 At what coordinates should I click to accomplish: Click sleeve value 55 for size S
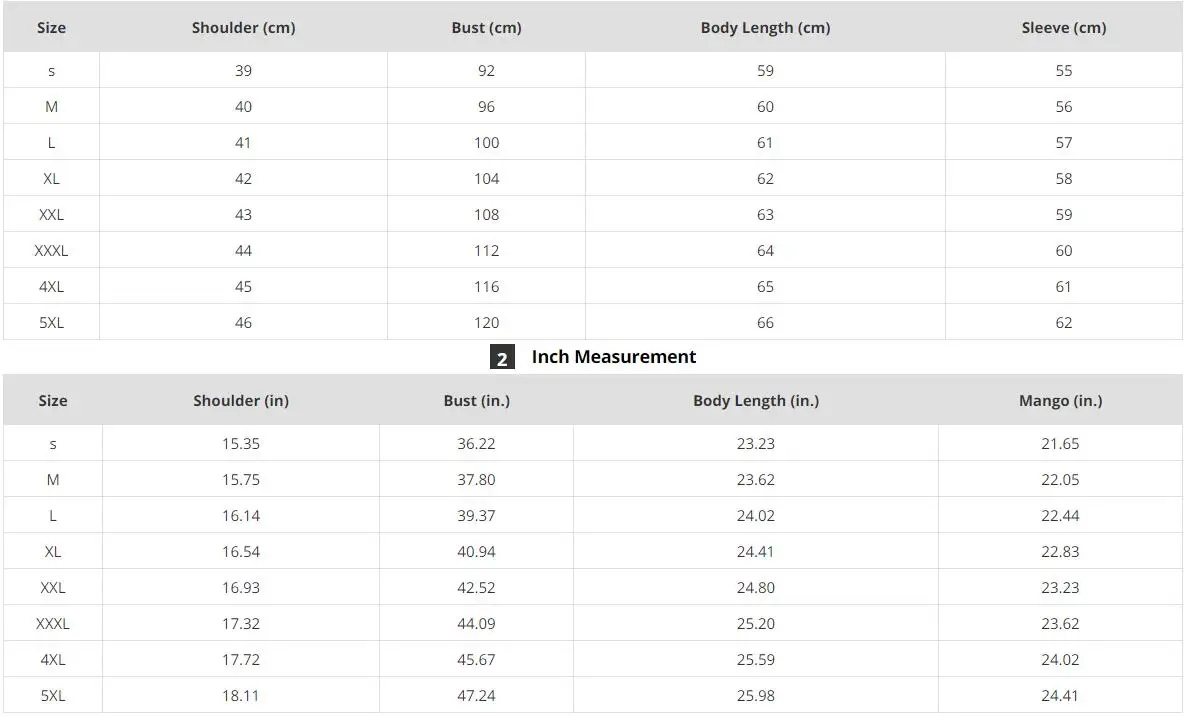tap(1064, 70)
